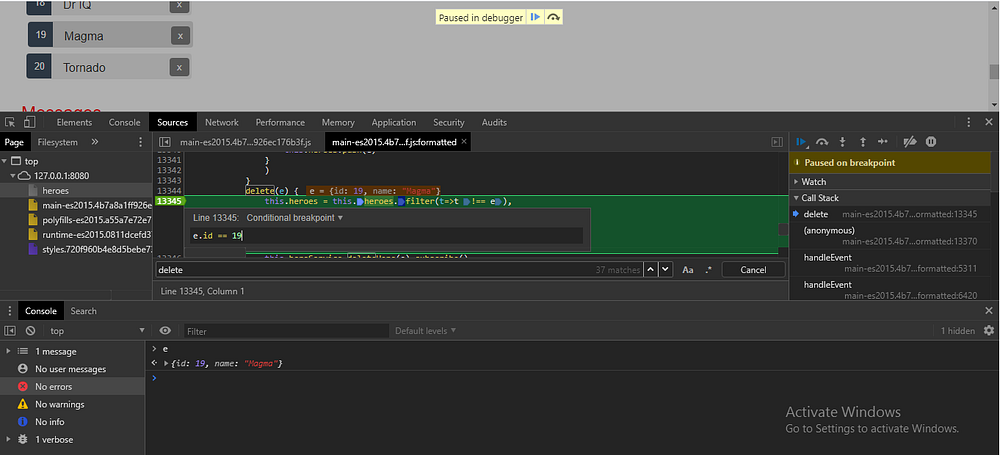Activate the inspect element picker icon
This screenshot has width=1000, height=455.
[10, 122]
